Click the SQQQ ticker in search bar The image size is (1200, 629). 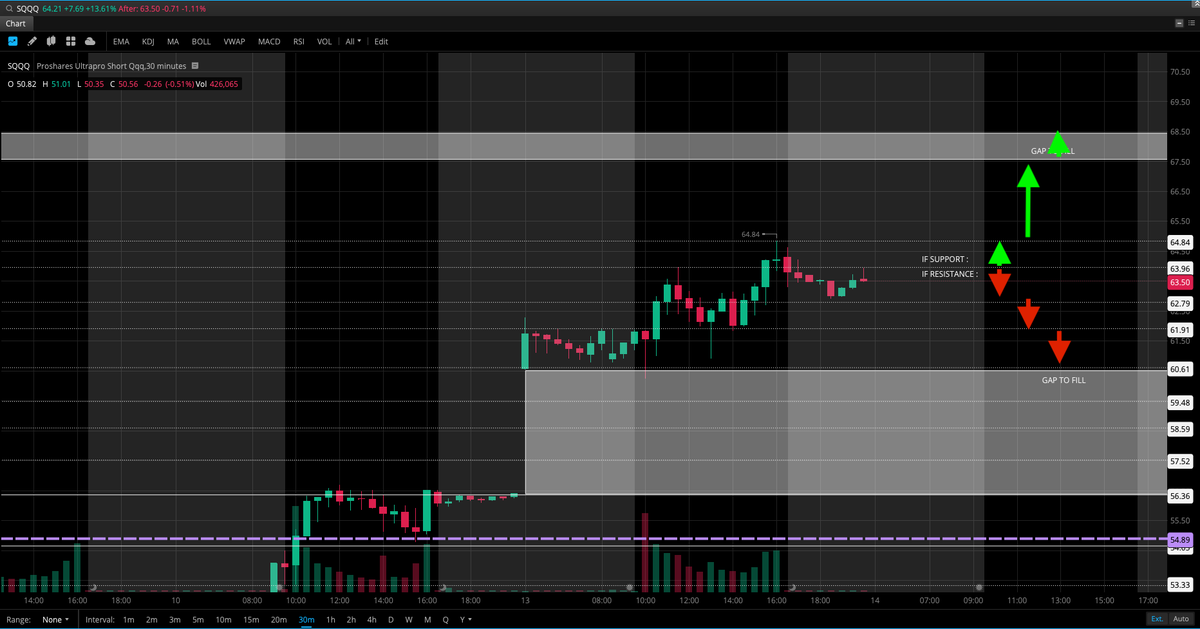coord(27,8)
